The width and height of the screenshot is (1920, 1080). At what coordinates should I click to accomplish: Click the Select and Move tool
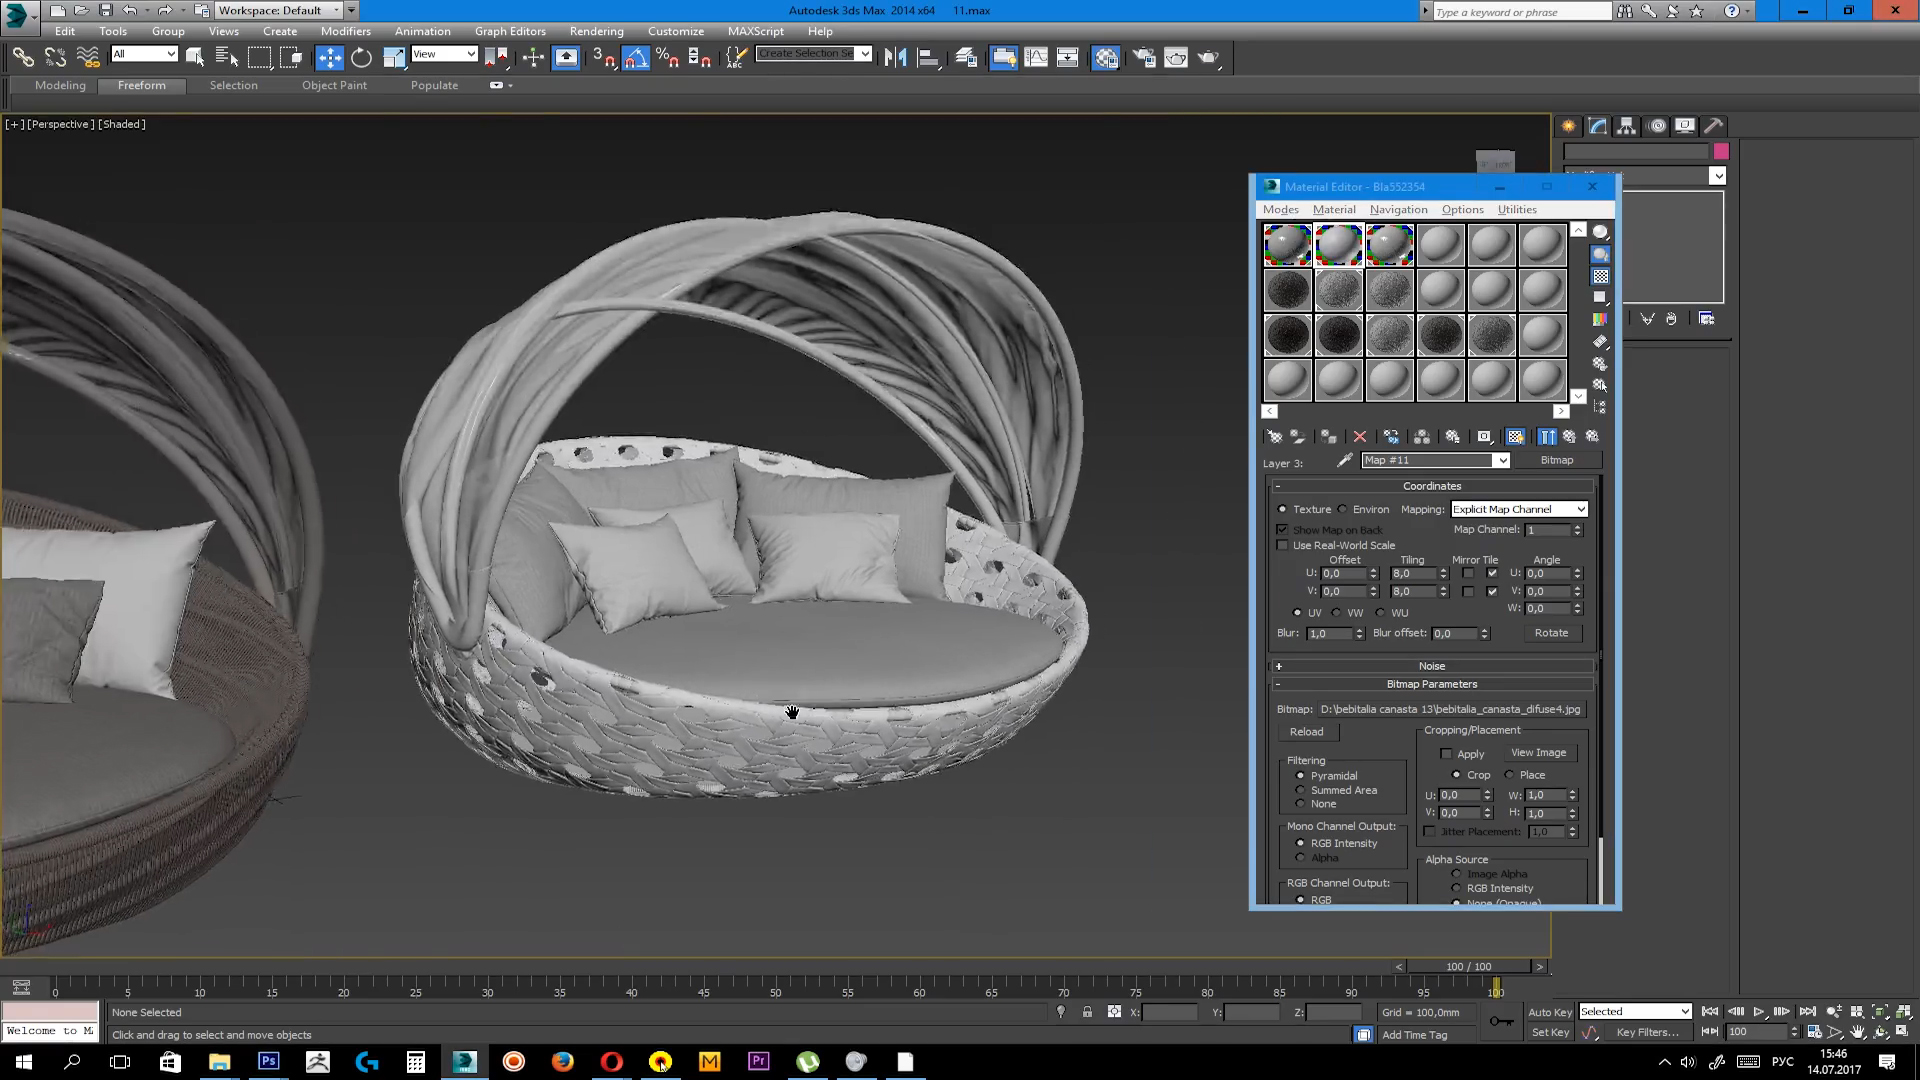click(329, 58)
